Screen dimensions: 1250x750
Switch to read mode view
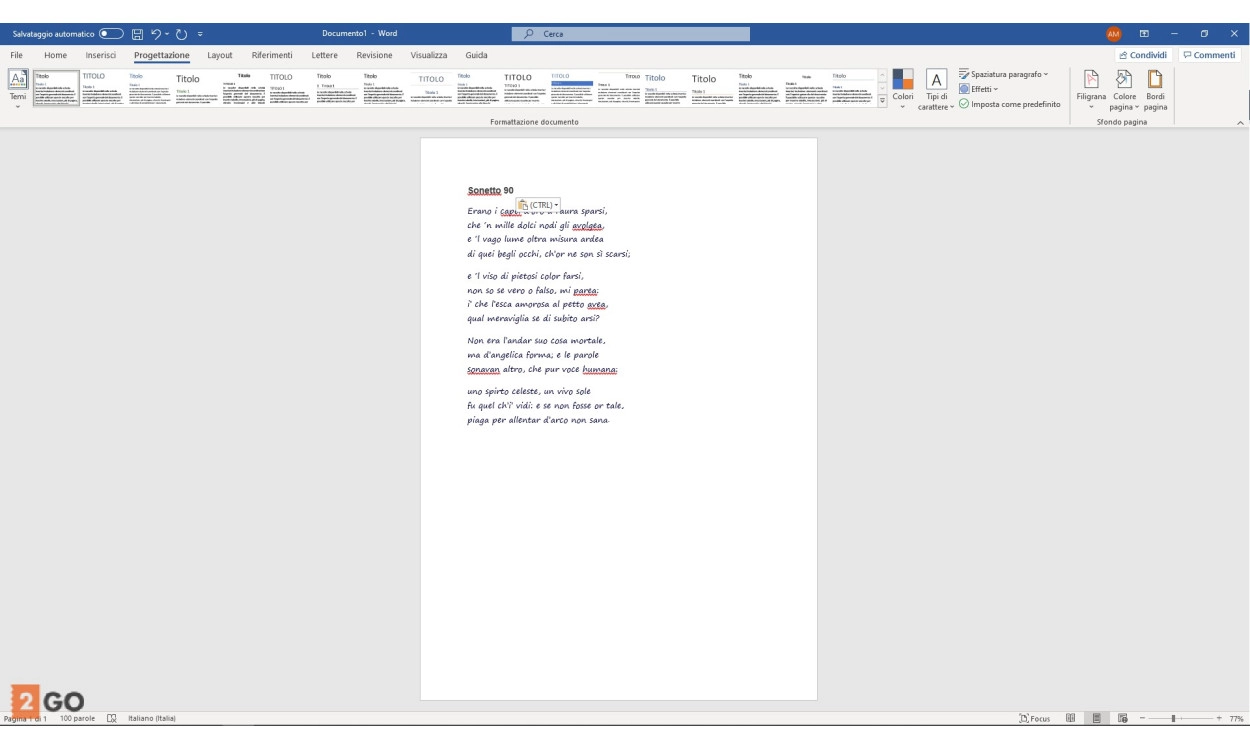click(x=1070, y=719)
